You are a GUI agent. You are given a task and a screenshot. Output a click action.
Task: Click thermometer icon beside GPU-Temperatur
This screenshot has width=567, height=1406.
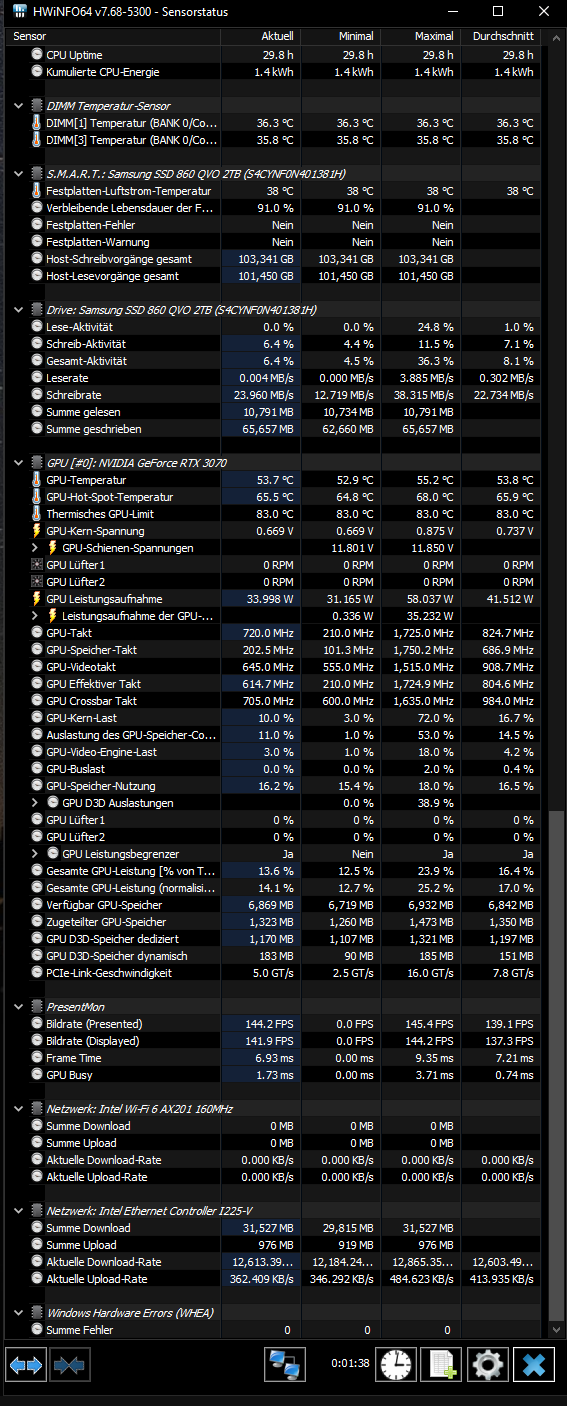pyautogui.click(x=37, y=480)
